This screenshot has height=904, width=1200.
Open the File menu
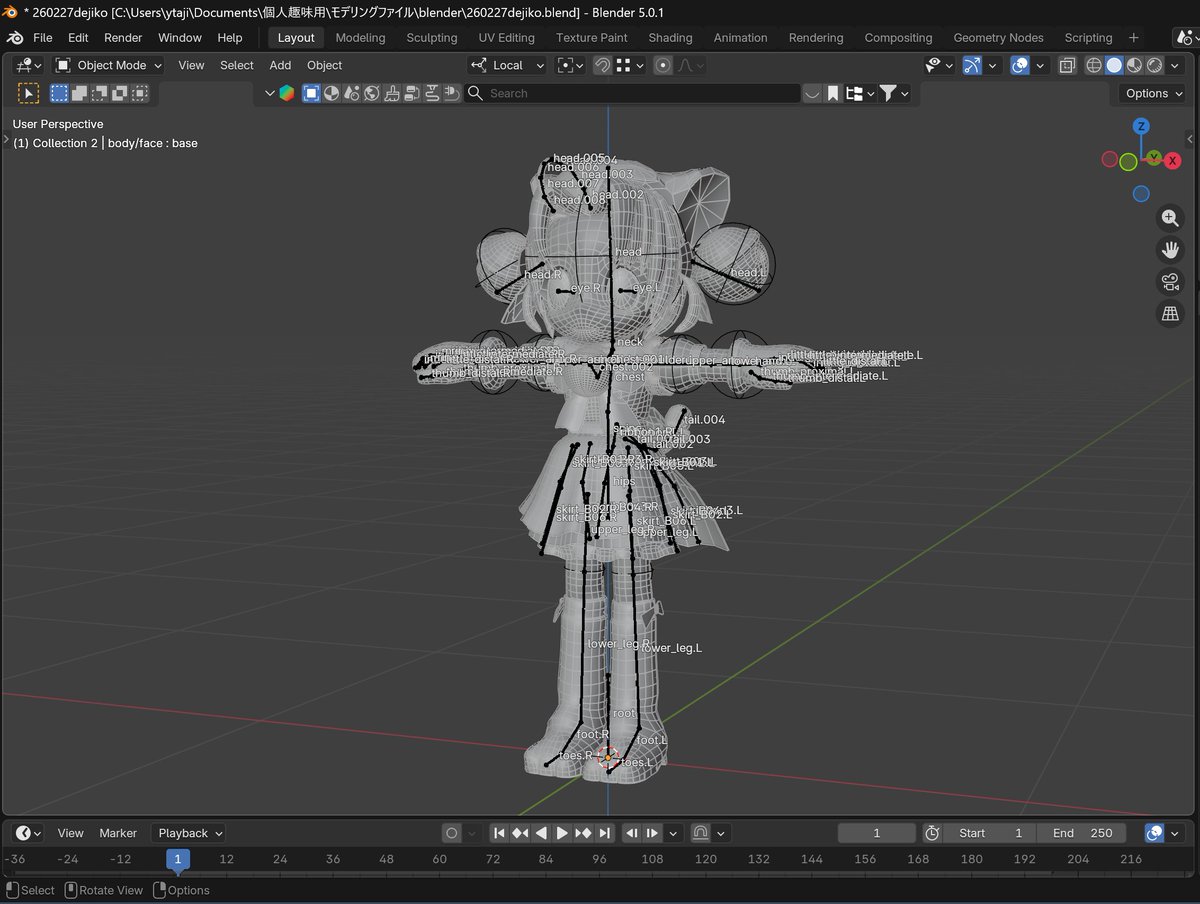43,37
